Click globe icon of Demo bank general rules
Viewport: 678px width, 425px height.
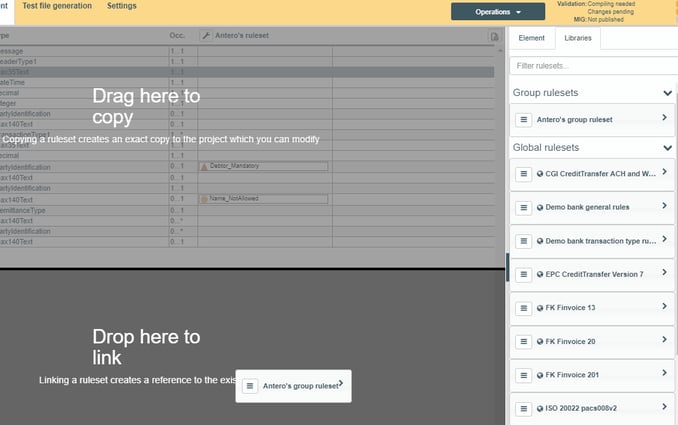pyautogui.click(x=540, y=208)
